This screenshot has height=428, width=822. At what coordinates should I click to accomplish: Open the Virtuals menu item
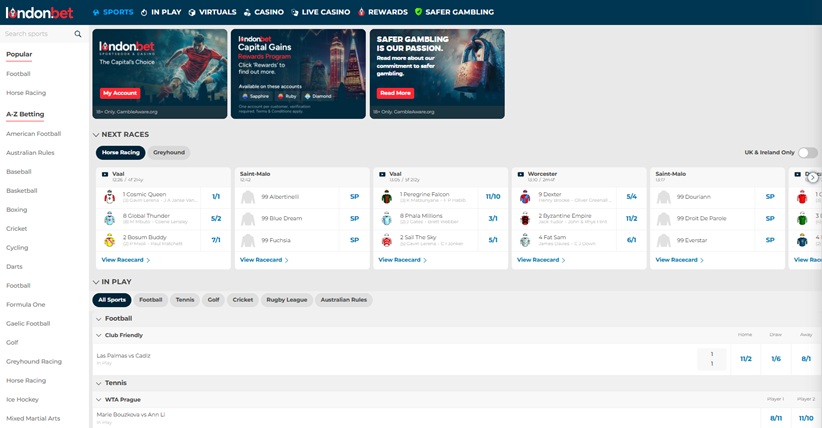click(x=212, y=12)
